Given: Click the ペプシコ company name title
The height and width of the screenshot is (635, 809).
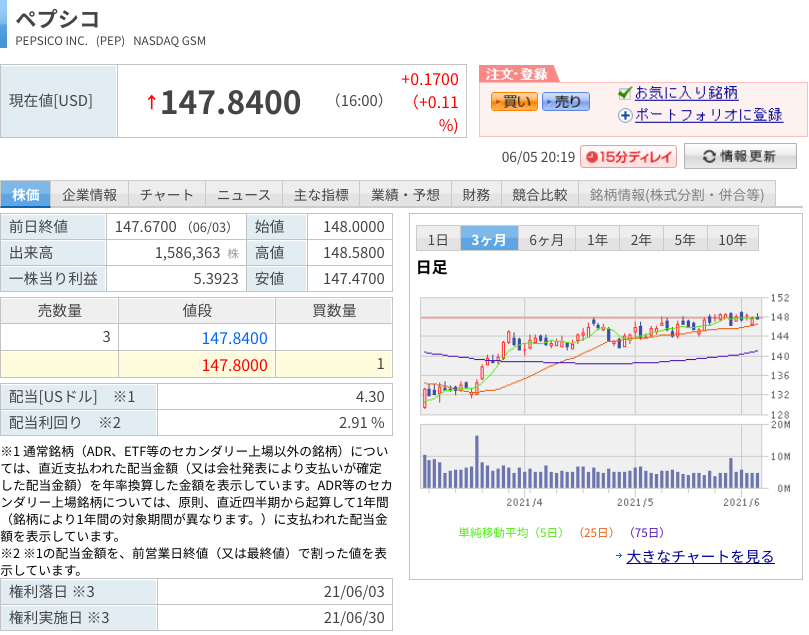Looking at the screenshot, I should (x=57, y=19).
